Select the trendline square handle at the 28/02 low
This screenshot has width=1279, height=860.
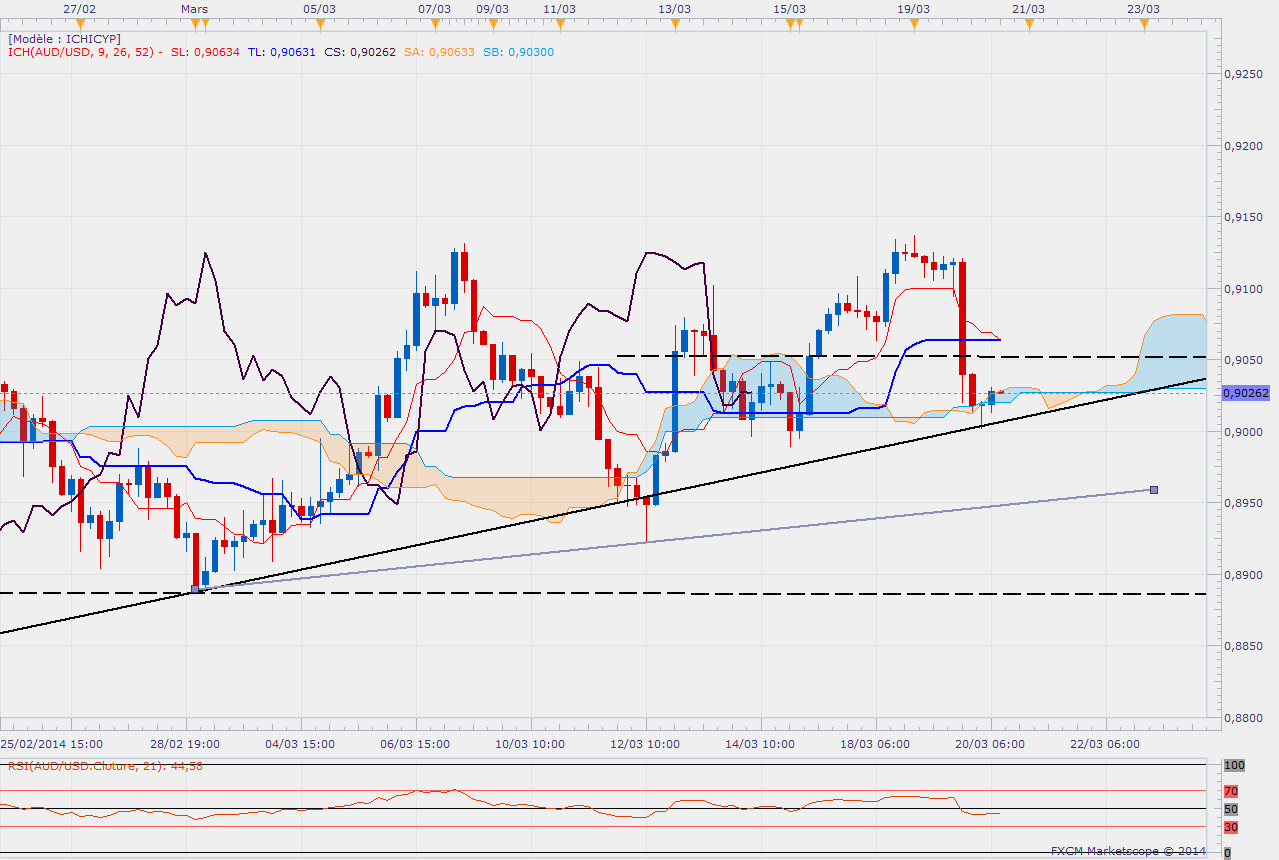[x=196, y=590]
